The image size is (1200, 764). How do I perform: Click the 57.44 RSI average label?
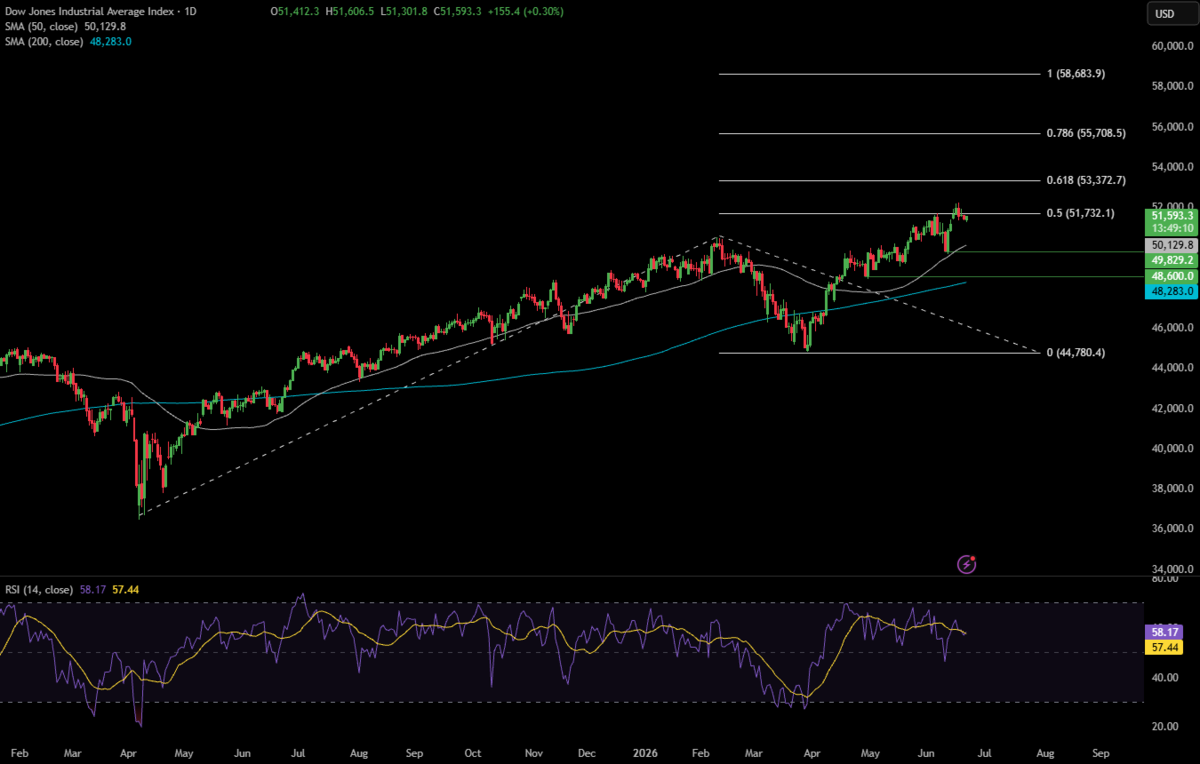pyautogui.click(x=1166, y=648)
